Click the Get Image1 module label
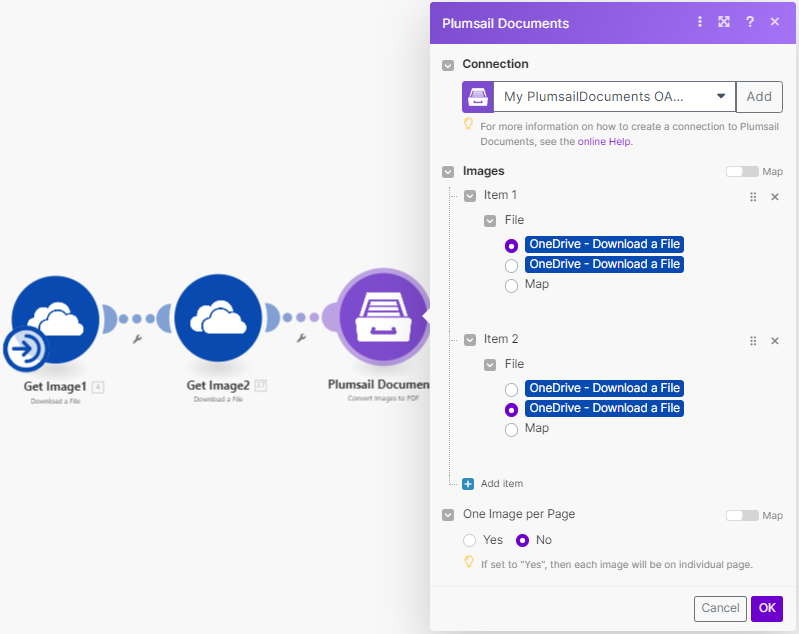Screen dimensions: 799x634 pyautogui.click(x=55, y=386)
